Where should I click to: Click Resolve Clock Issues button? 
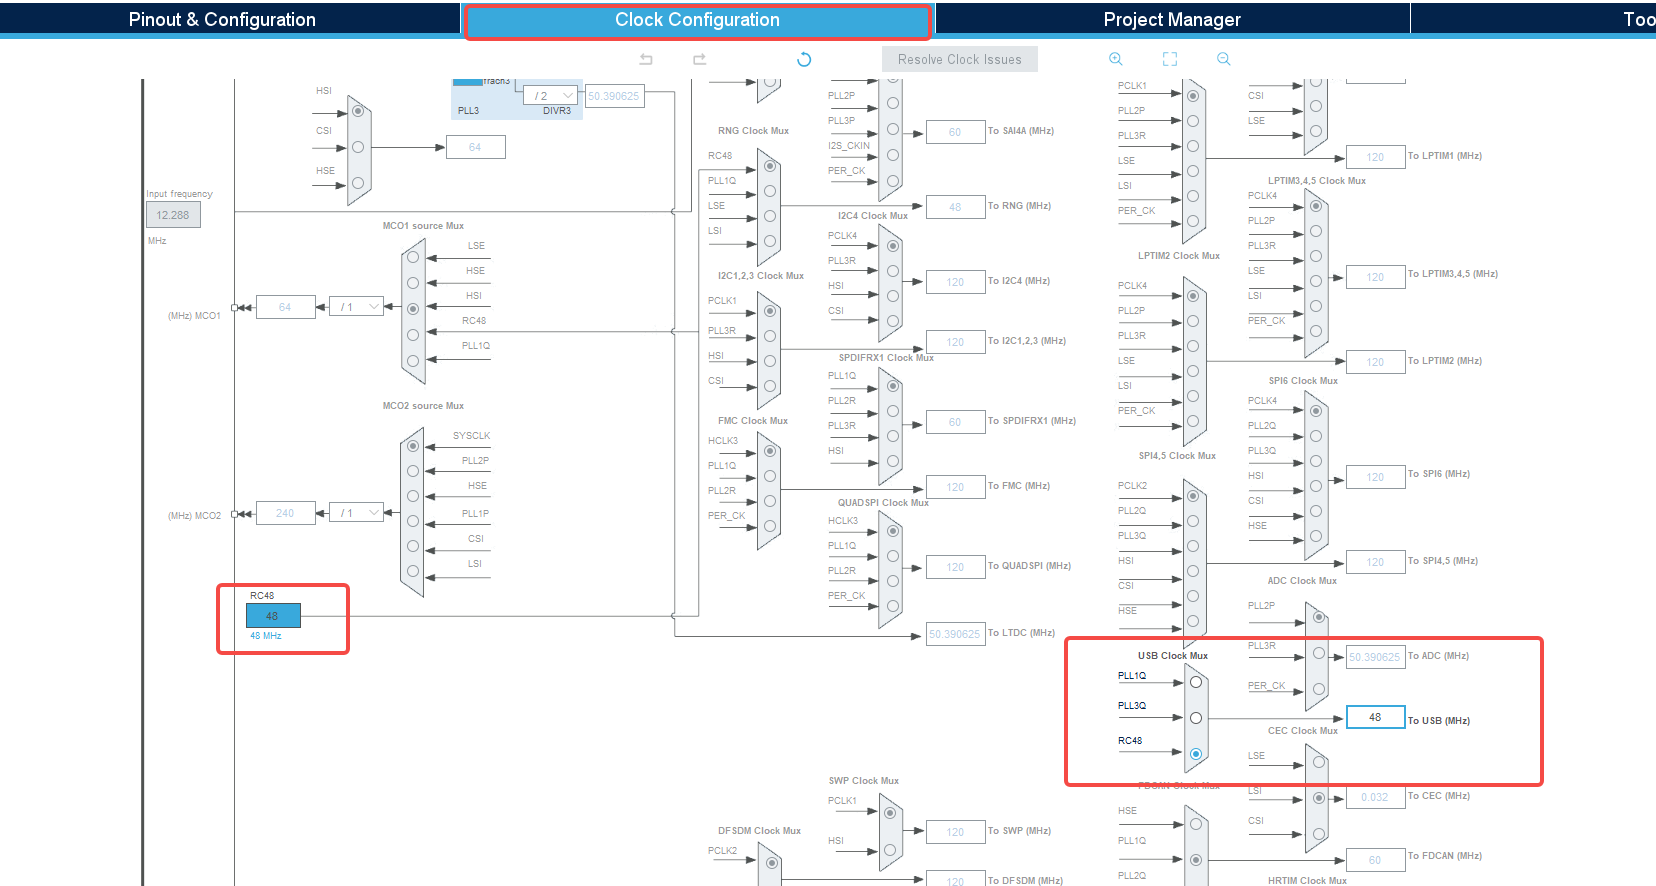tap(960, 59)
